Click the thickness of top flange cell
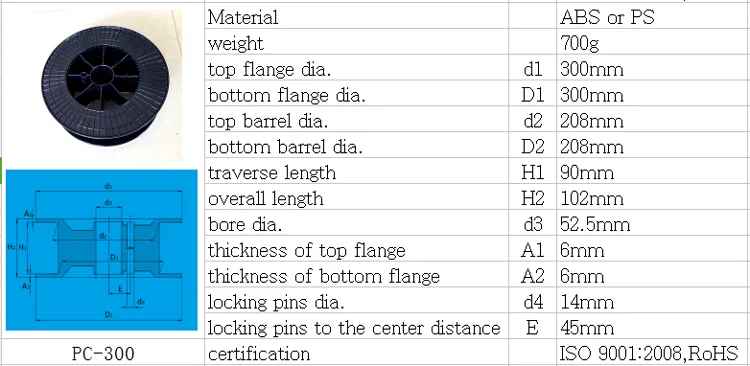The height and width of the screenshot is (366, 750). 357,250
